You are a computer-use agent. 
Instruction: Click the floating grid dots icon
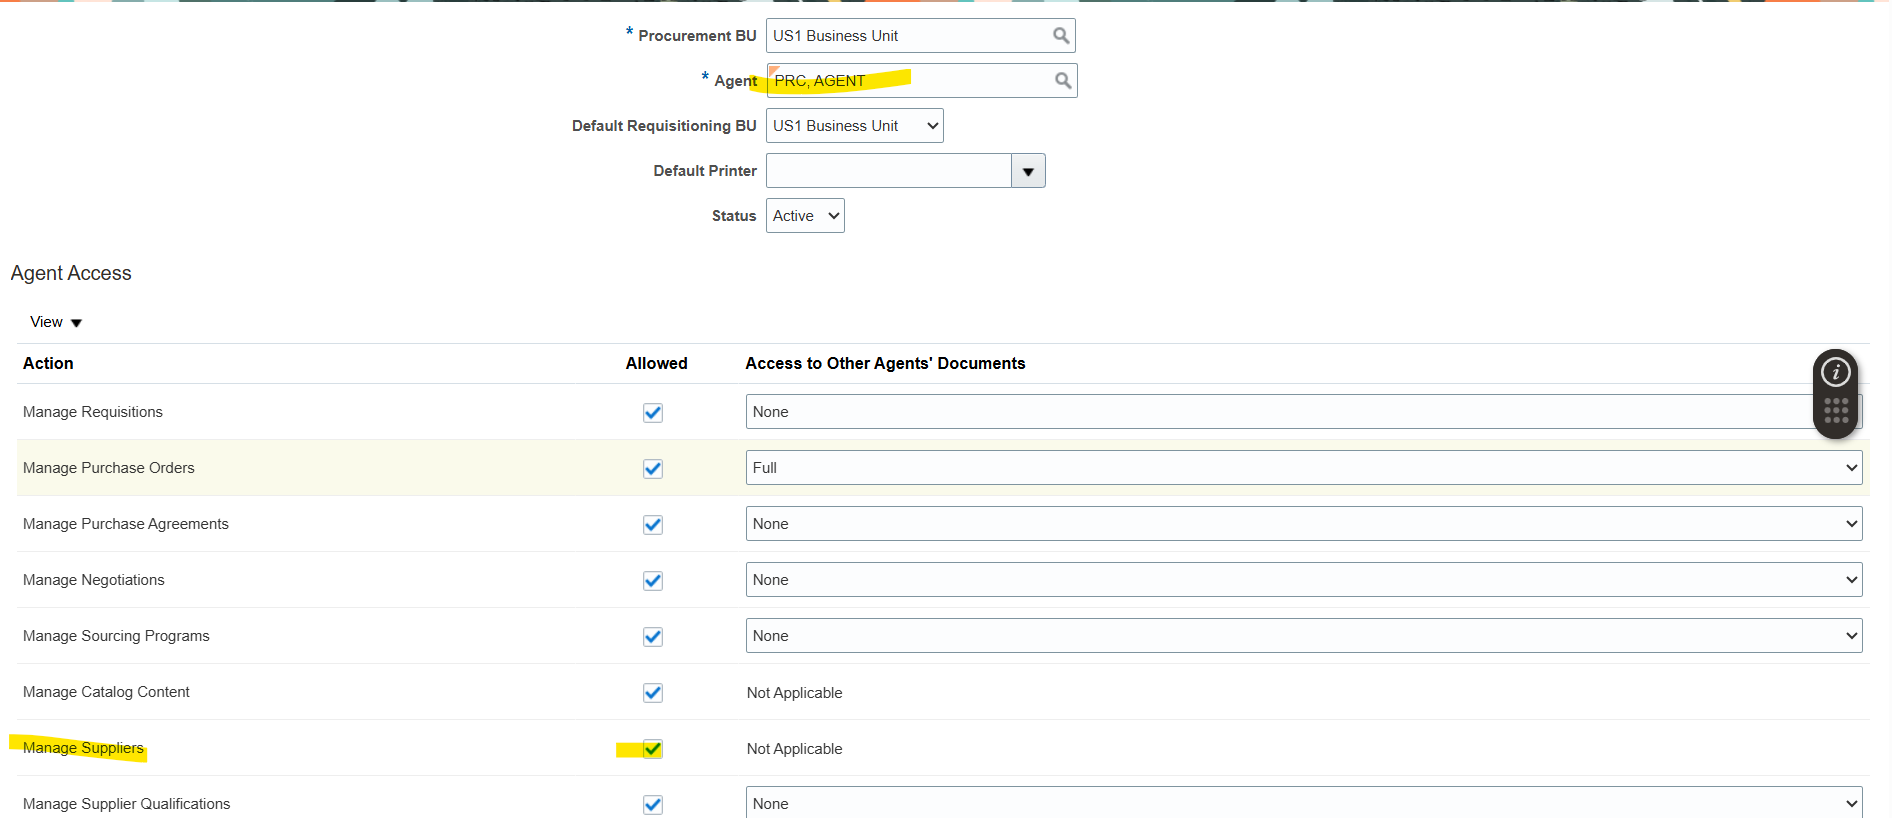click(x=1835, y=411)
